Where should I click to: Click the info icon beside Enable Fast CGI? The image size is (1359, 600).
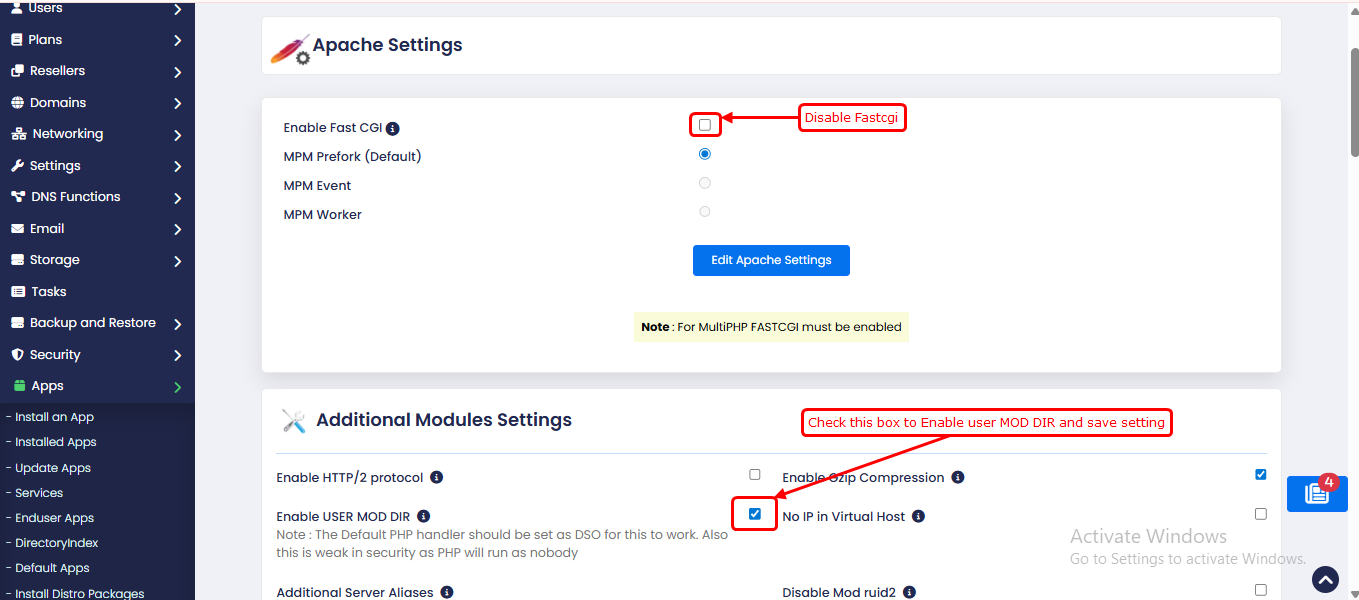tap(393, 129)
